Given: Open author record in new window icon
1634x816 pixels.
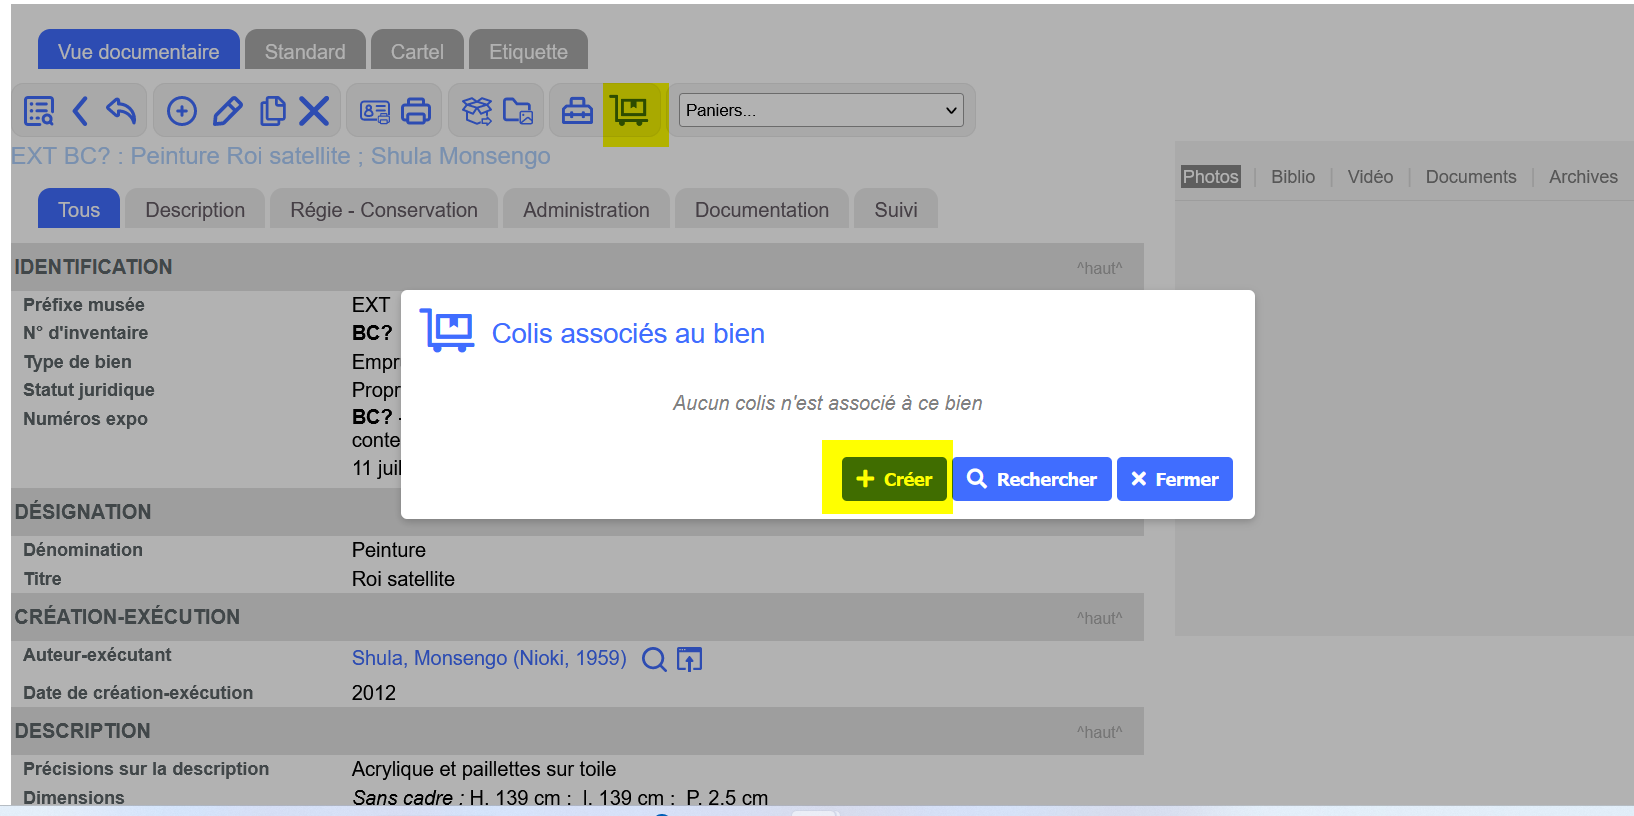Looking at the screenshot, I should pos(690,659).
